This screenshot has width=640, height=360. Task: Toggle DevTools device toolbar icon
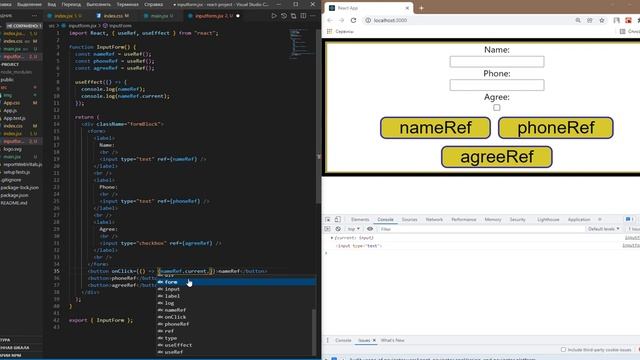coord(338,220)
